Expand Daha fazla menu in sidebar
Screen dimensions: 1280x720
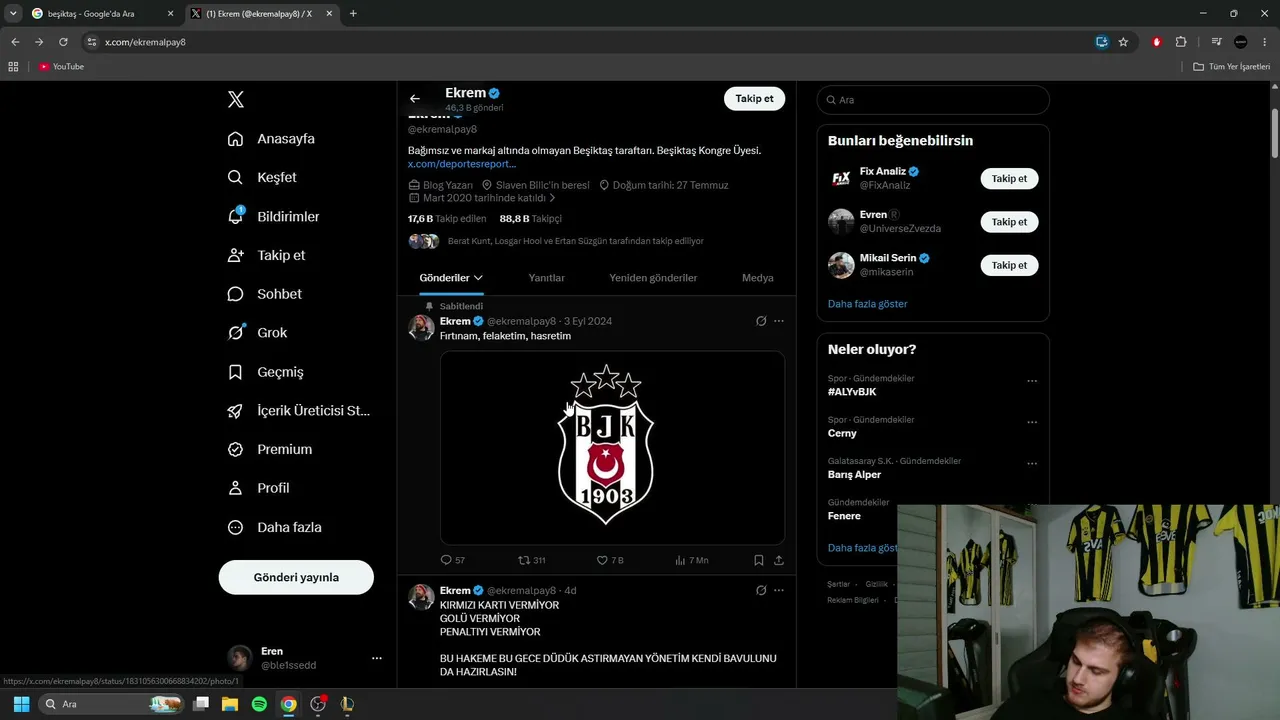(274, 527)
